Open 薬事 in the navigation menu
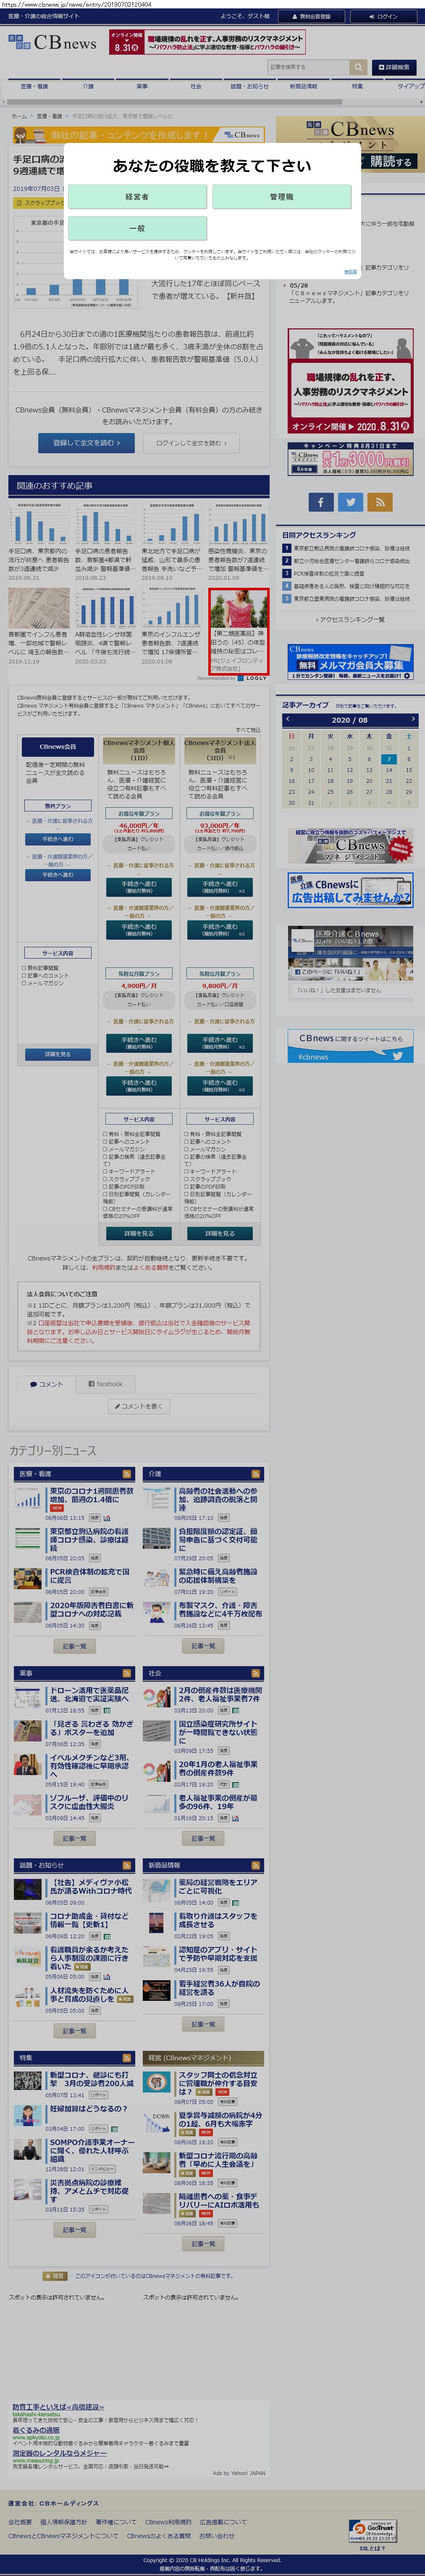 (x=142, y=87)
